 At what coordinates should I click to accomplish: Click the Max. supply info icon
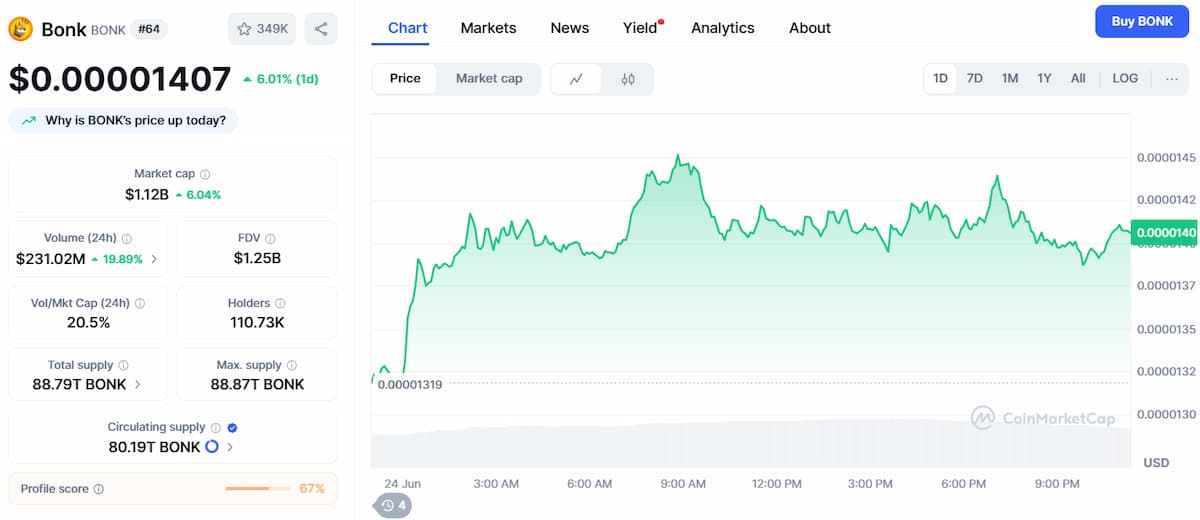[x=292, y=366]
